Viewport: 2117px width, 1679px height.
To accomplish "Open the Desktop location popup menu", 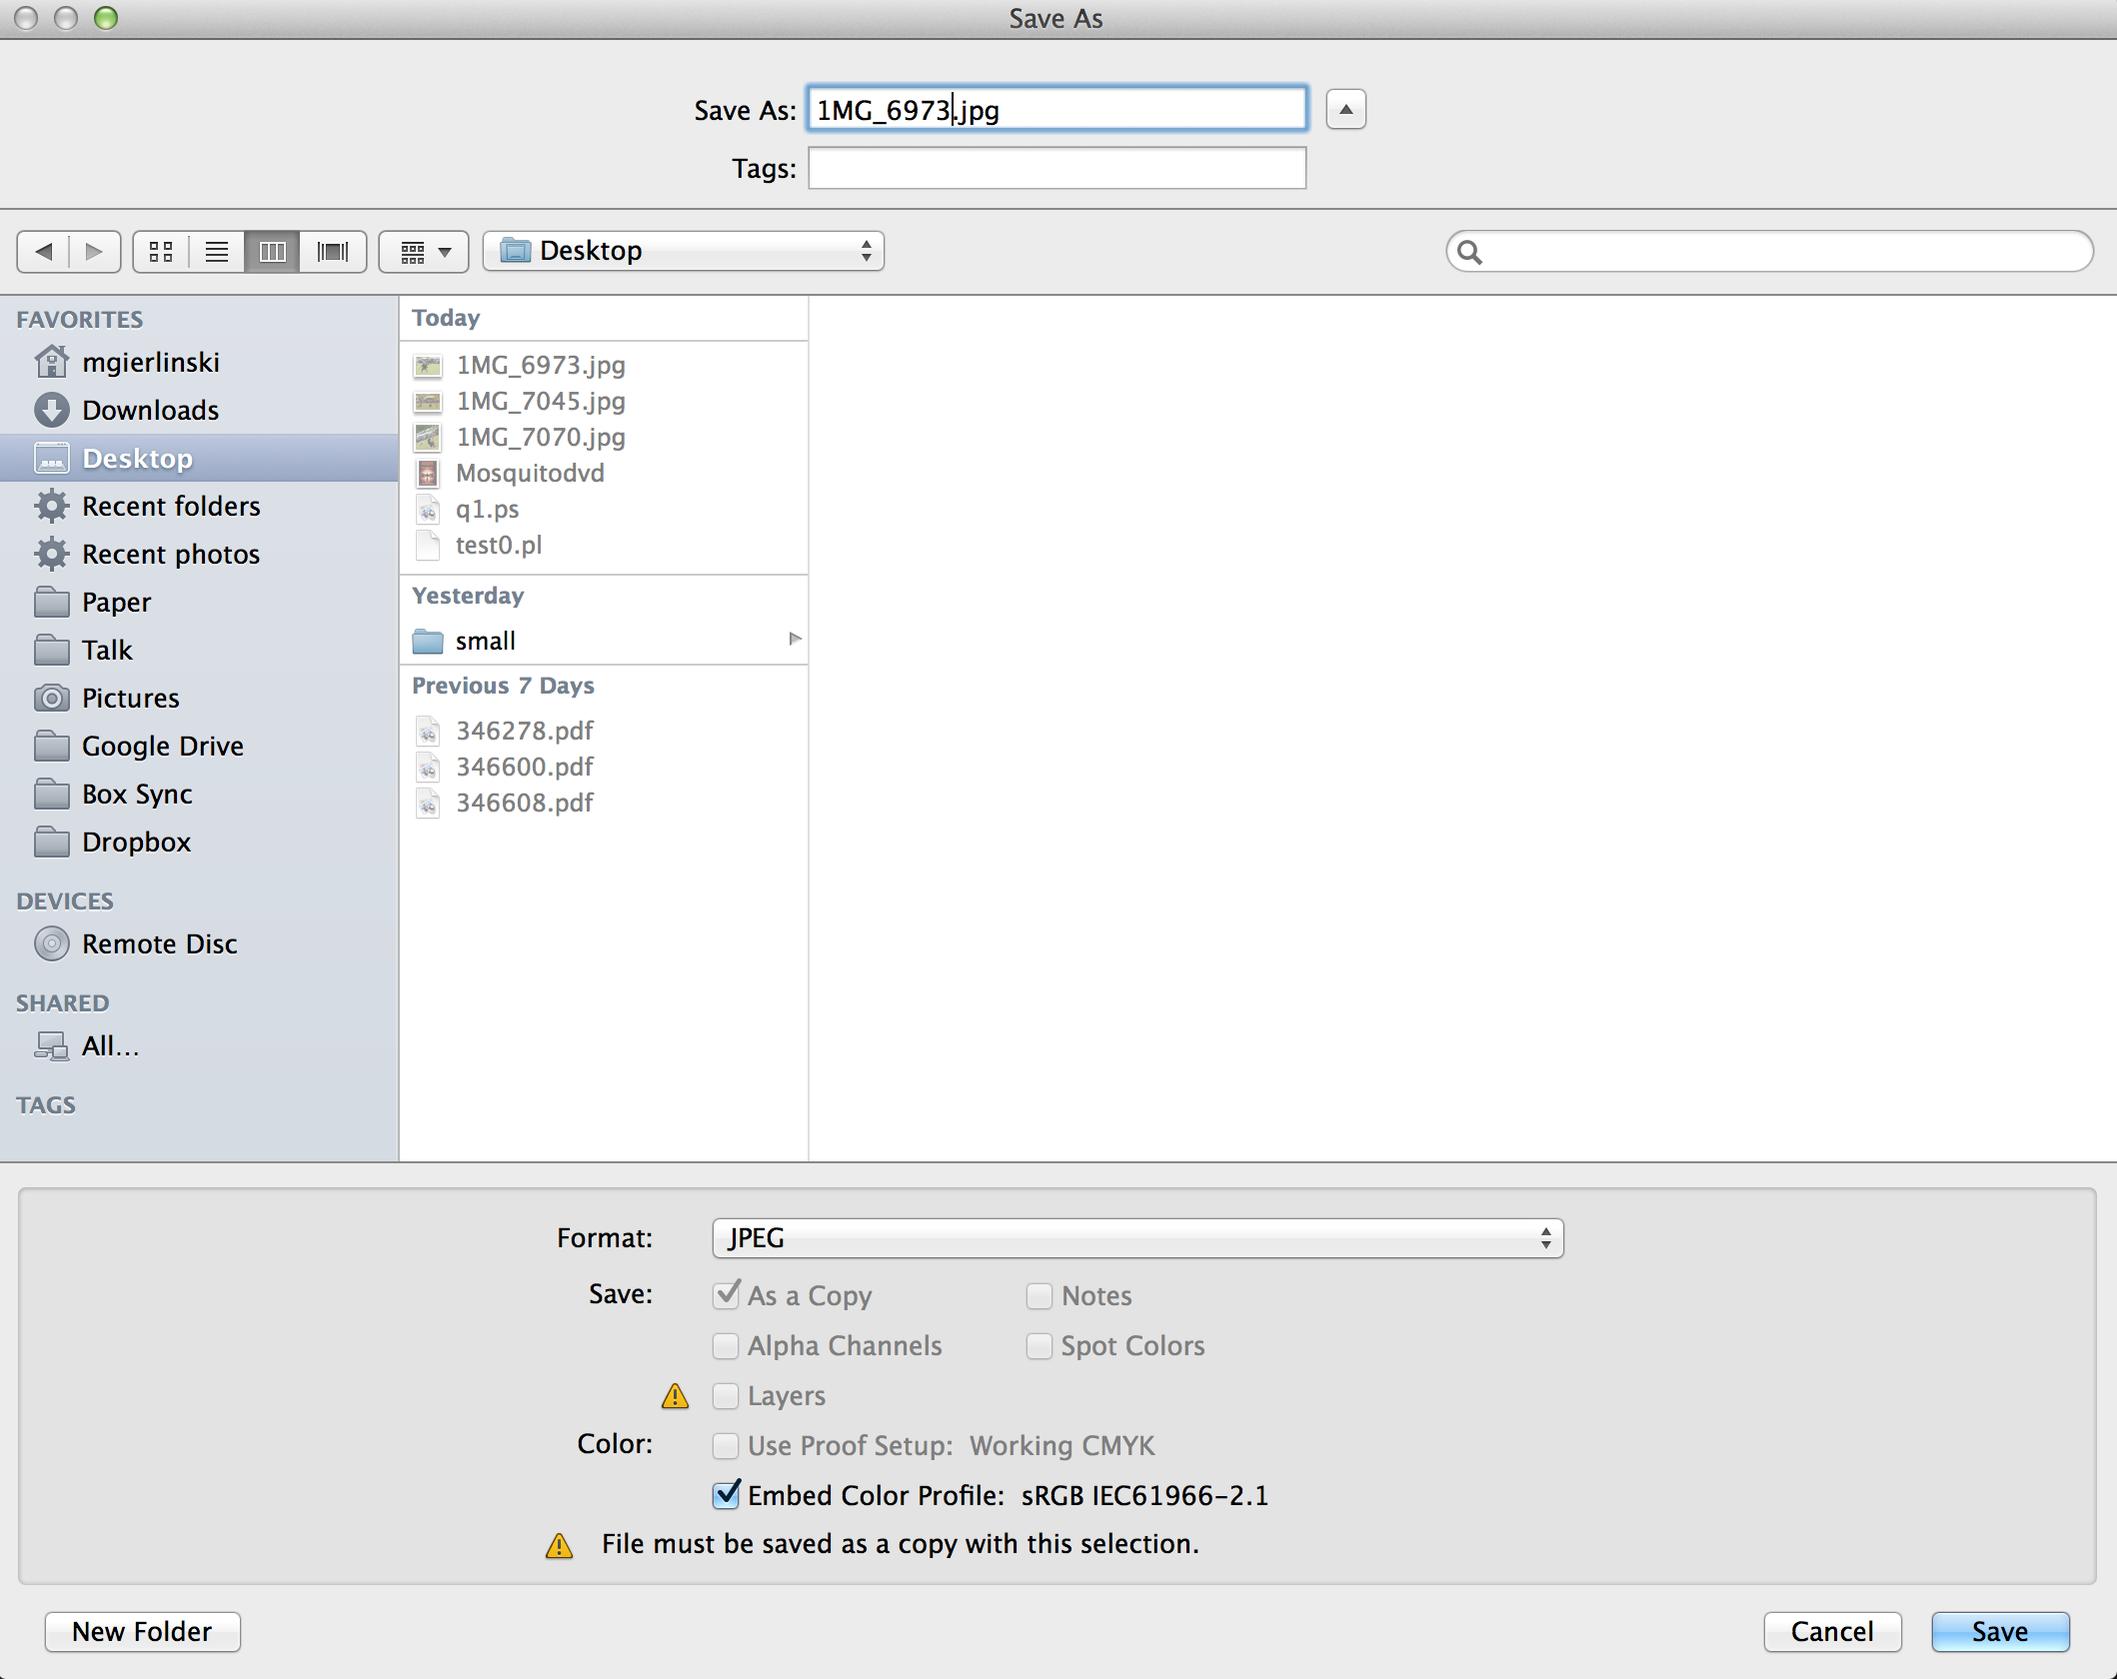I will [x=683, y=251].
